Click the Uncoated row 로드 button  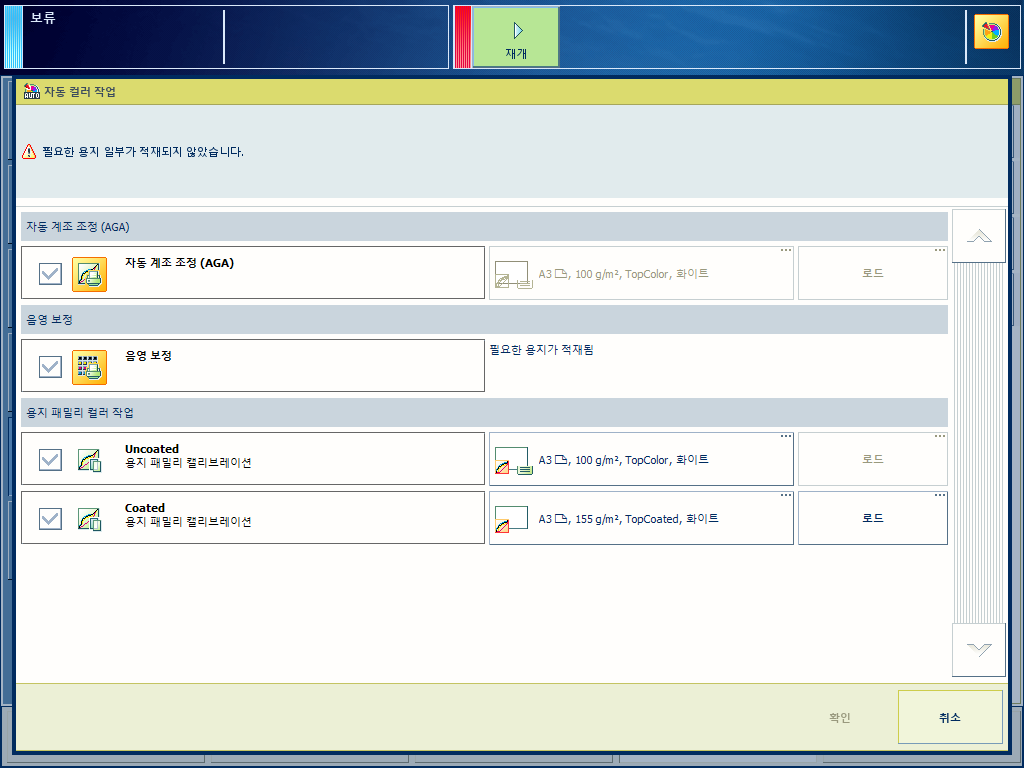click(x=872, y=459)
